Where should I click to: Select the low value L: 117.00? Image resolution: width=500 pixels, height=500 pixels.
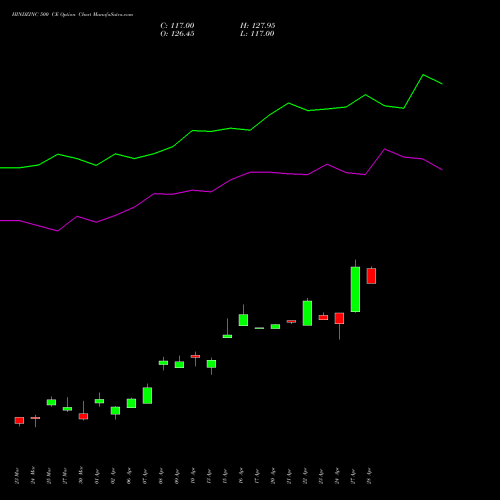pos(257,34)
